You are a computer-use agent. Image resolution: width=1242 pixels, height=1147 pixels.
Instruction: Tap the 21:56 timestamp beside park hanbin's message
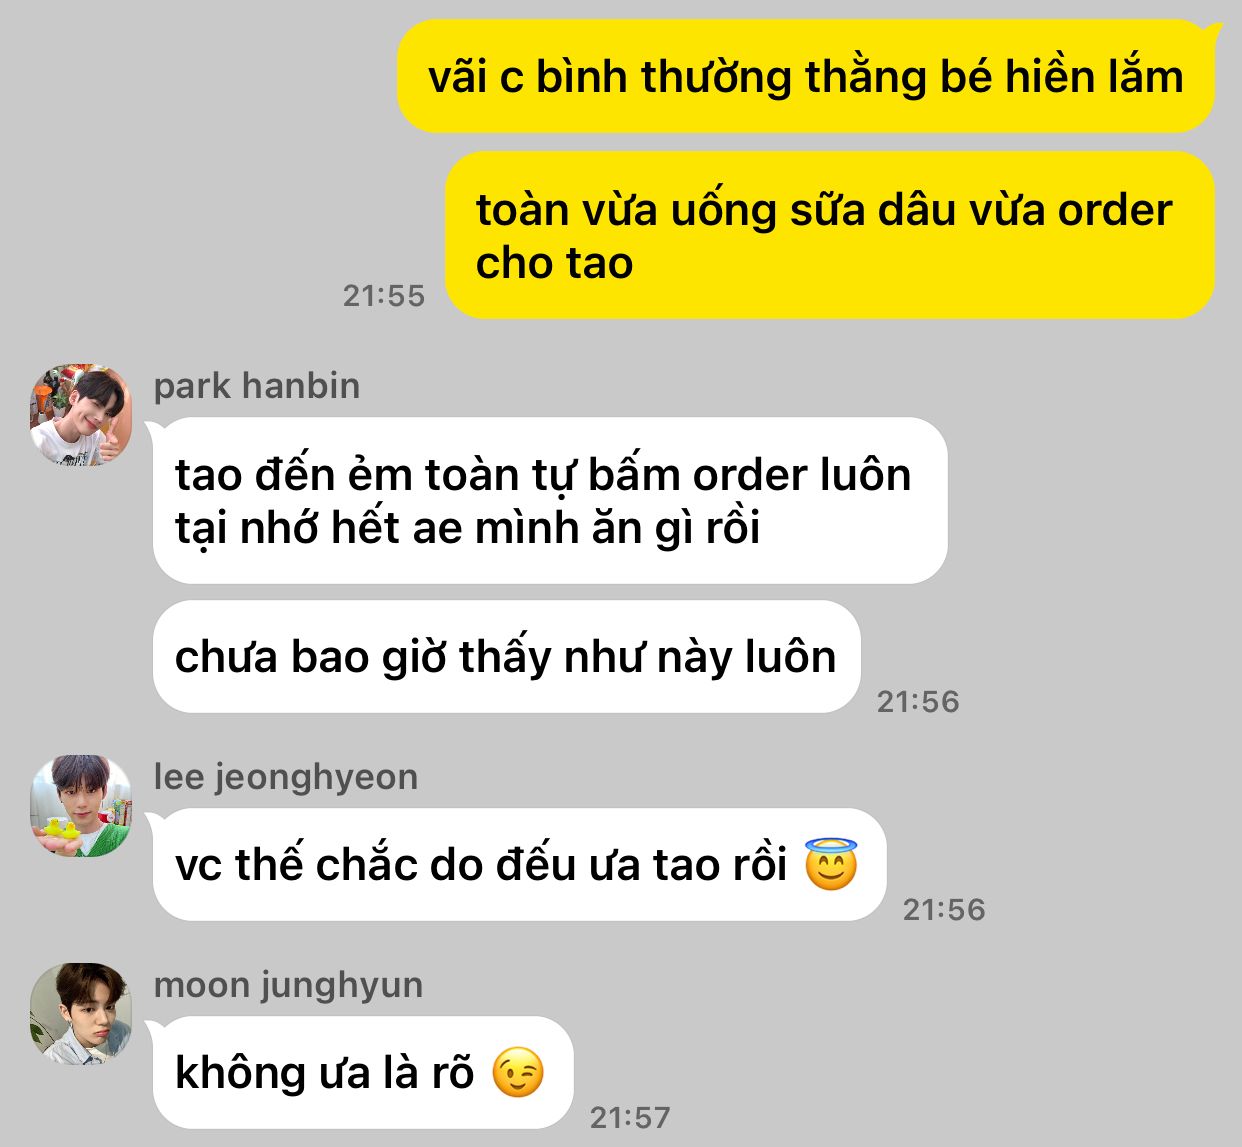(x=918, y=702)
